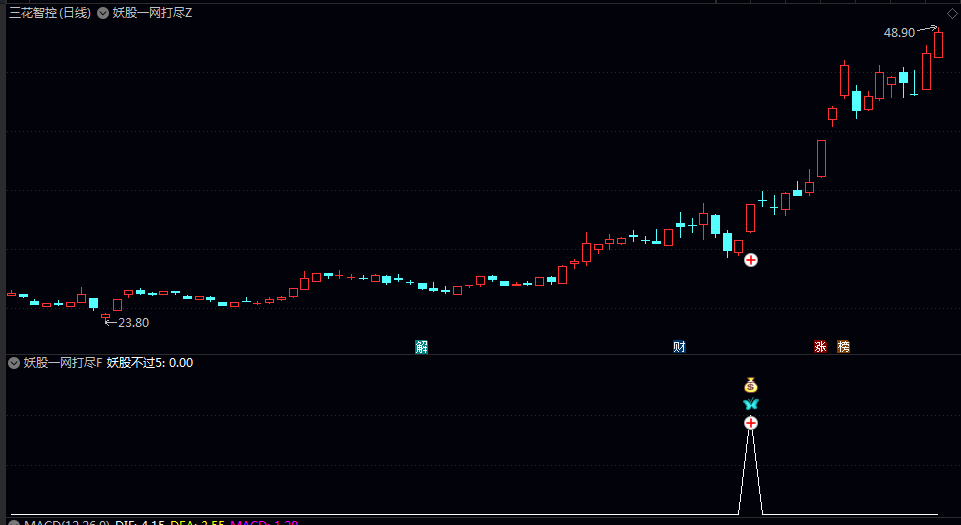
Task: Click the red plus icon atop the indicator spike
Action: coord(751,423)
